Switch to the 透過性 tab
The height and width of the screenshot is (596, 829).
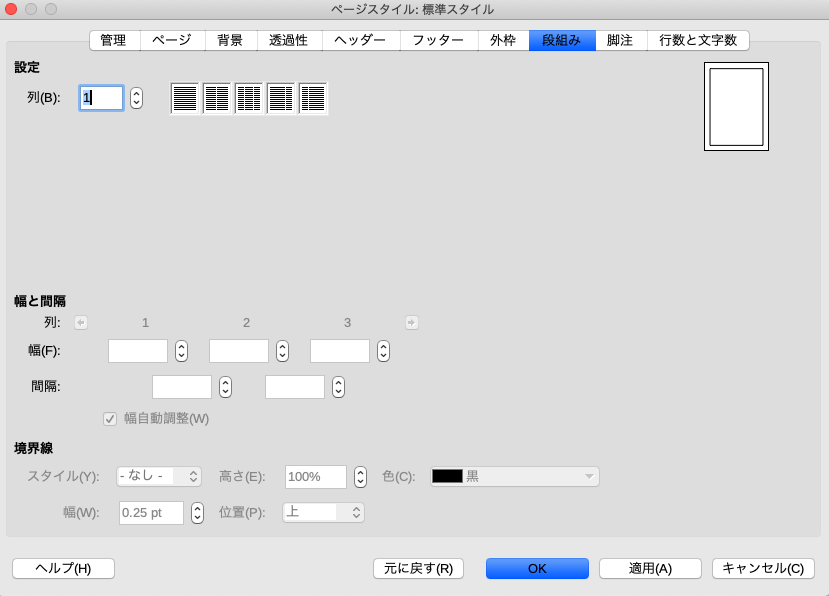(x=290, y=40)
